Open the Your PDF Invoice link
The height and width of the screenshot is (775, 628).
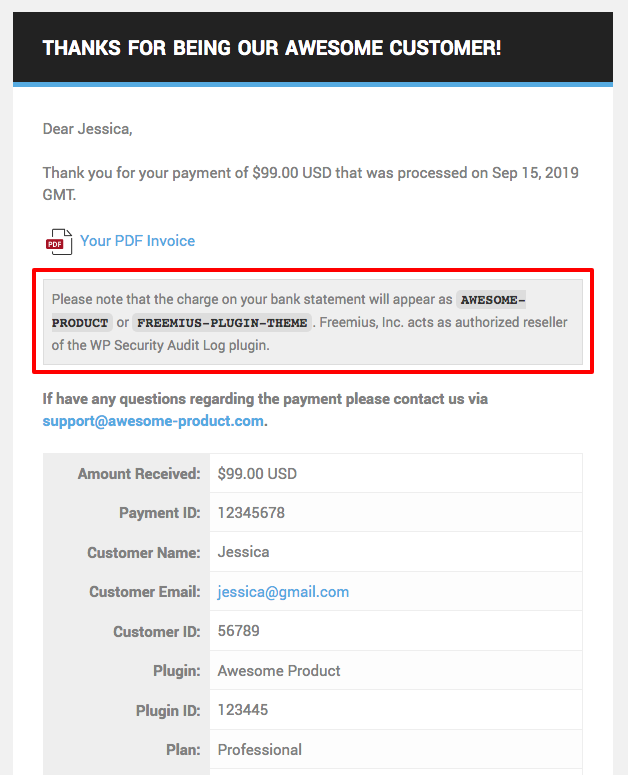[x=137, y=241]
